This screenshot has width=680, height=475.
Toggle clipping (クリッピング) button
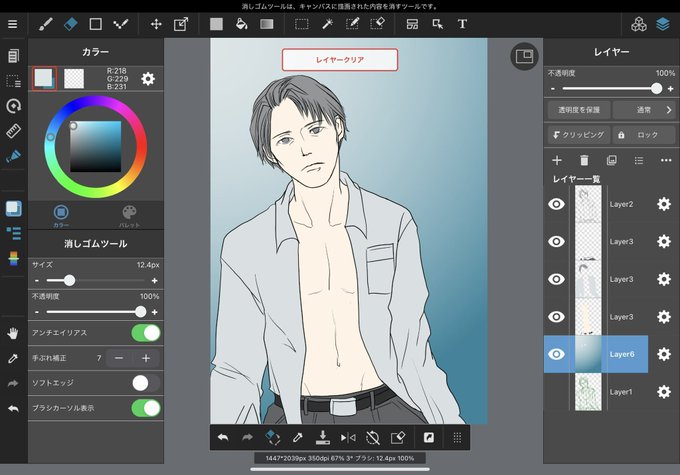pyautogui.click(x=579, y=135)
